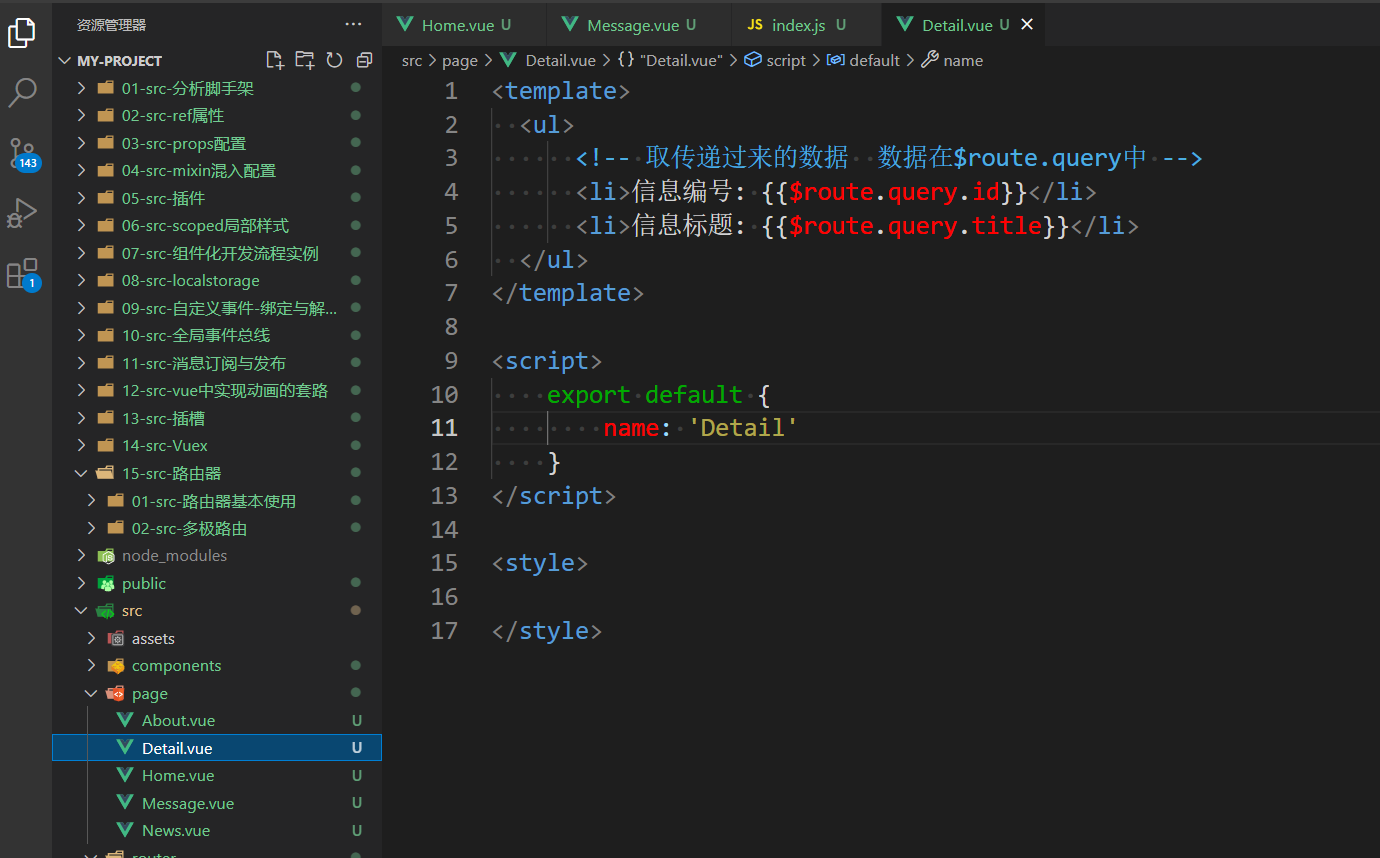Expand the 07-src-组件化开发流程实例 folder
1380x858 pixels.
[217, 253]
